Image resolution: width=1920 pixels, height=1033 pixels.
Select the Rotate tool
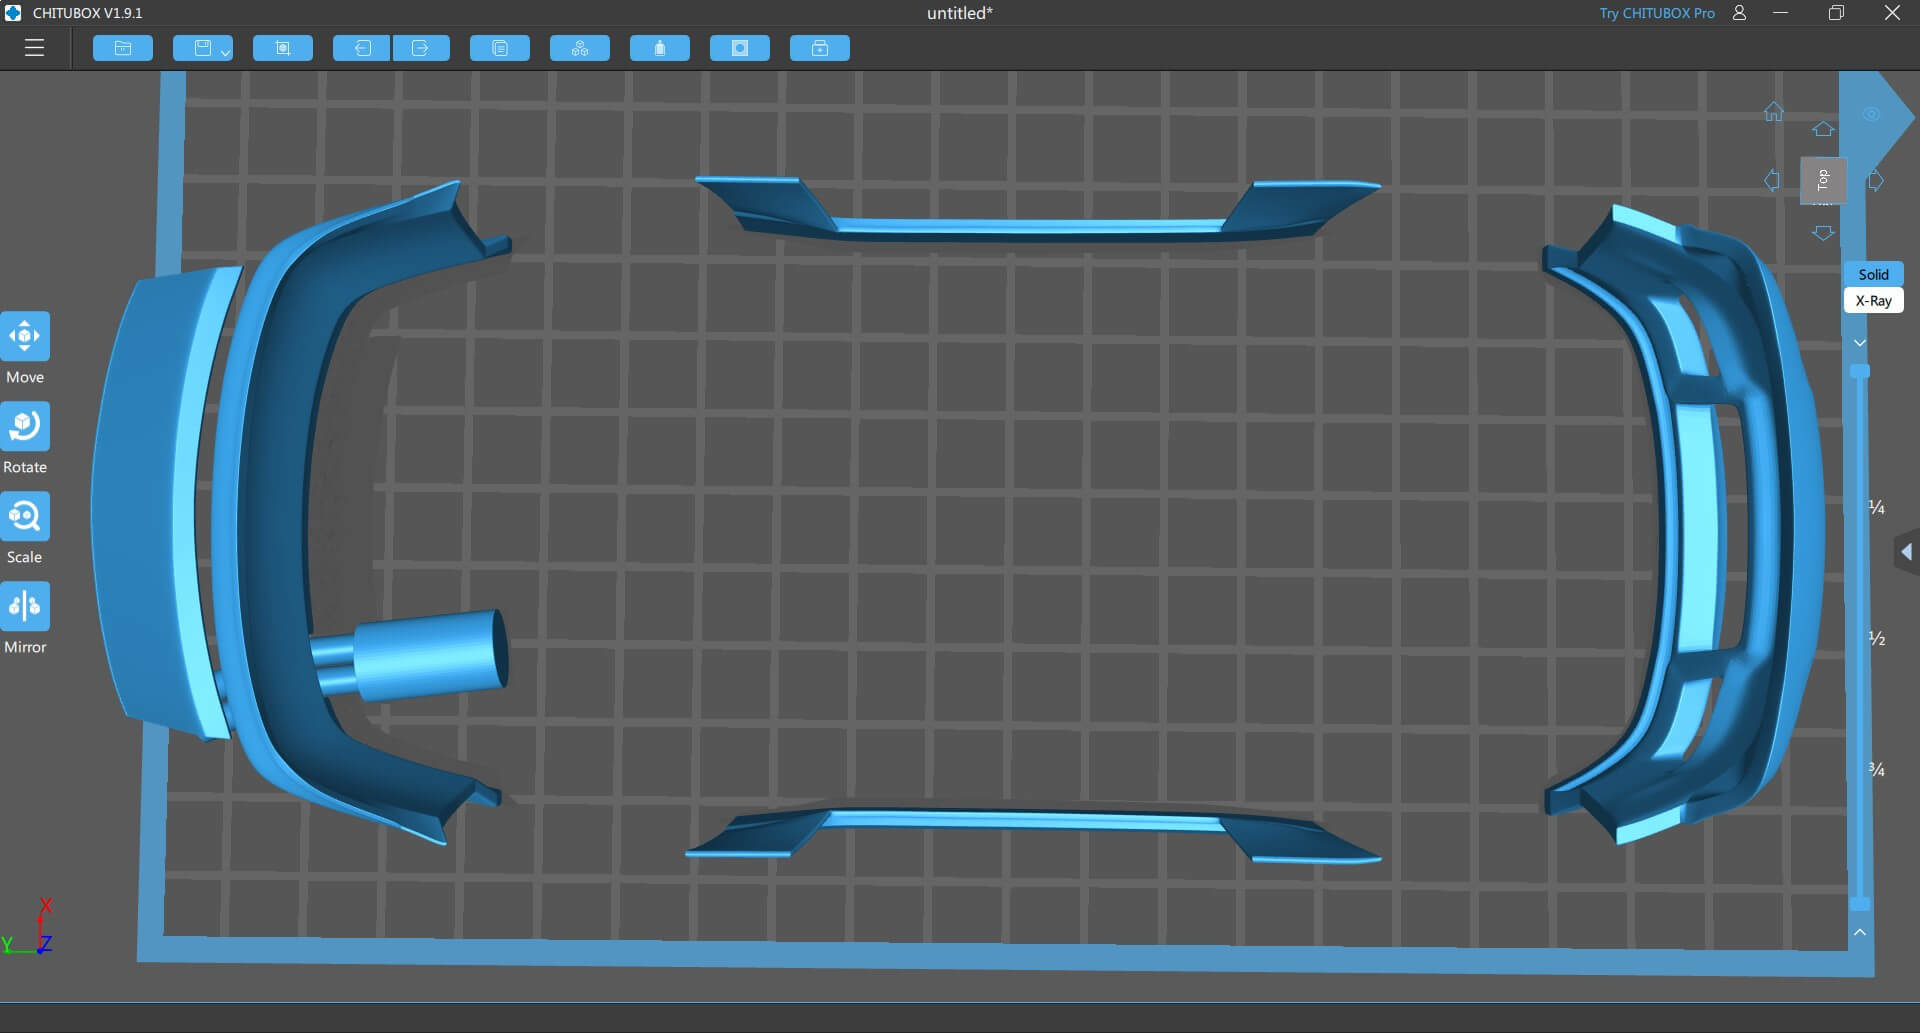click(x=25, y=427)
